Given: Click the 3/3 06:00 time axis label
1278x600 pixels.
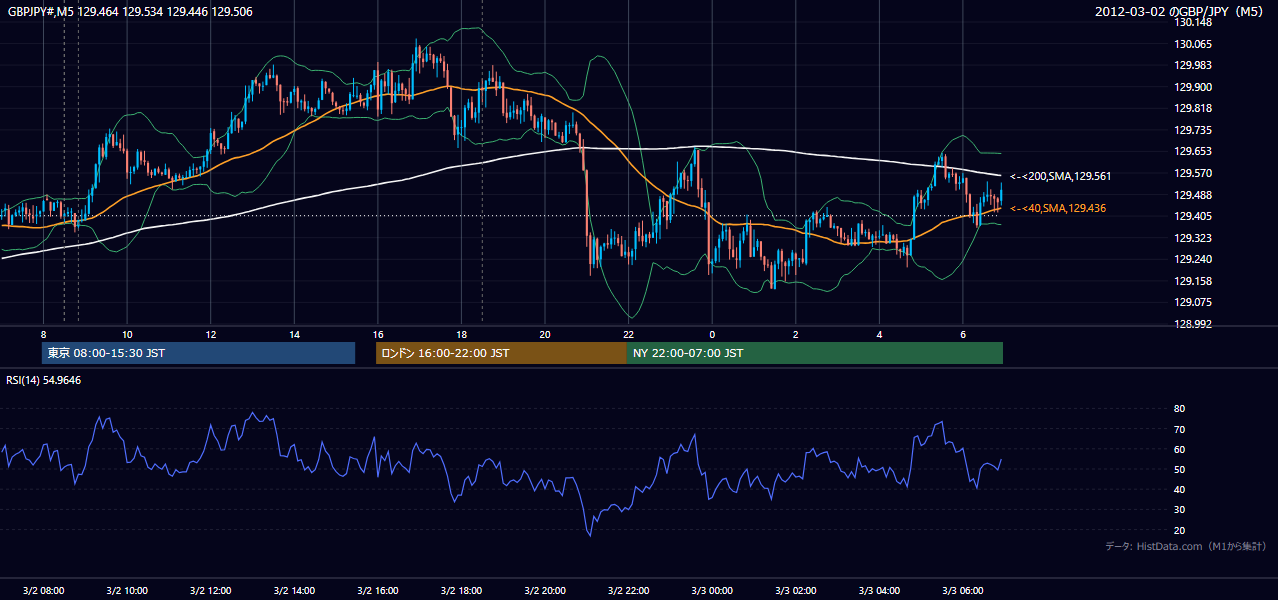Looking at the screenshot, I should [x=962, y=591].
